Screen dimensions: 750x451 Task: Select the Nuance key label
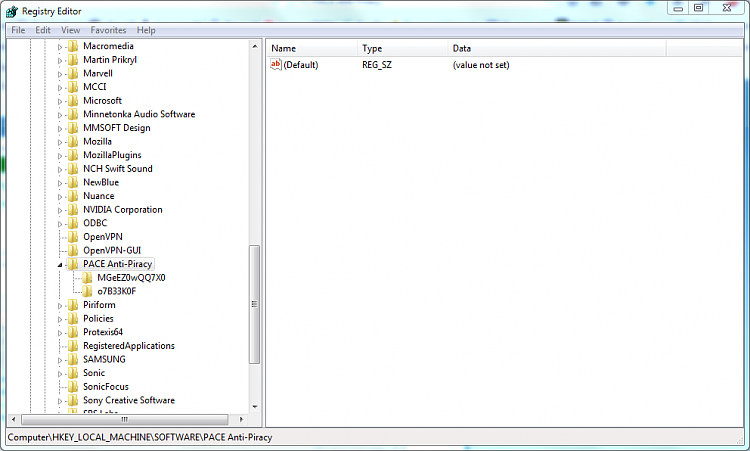[x=99, y=196]
